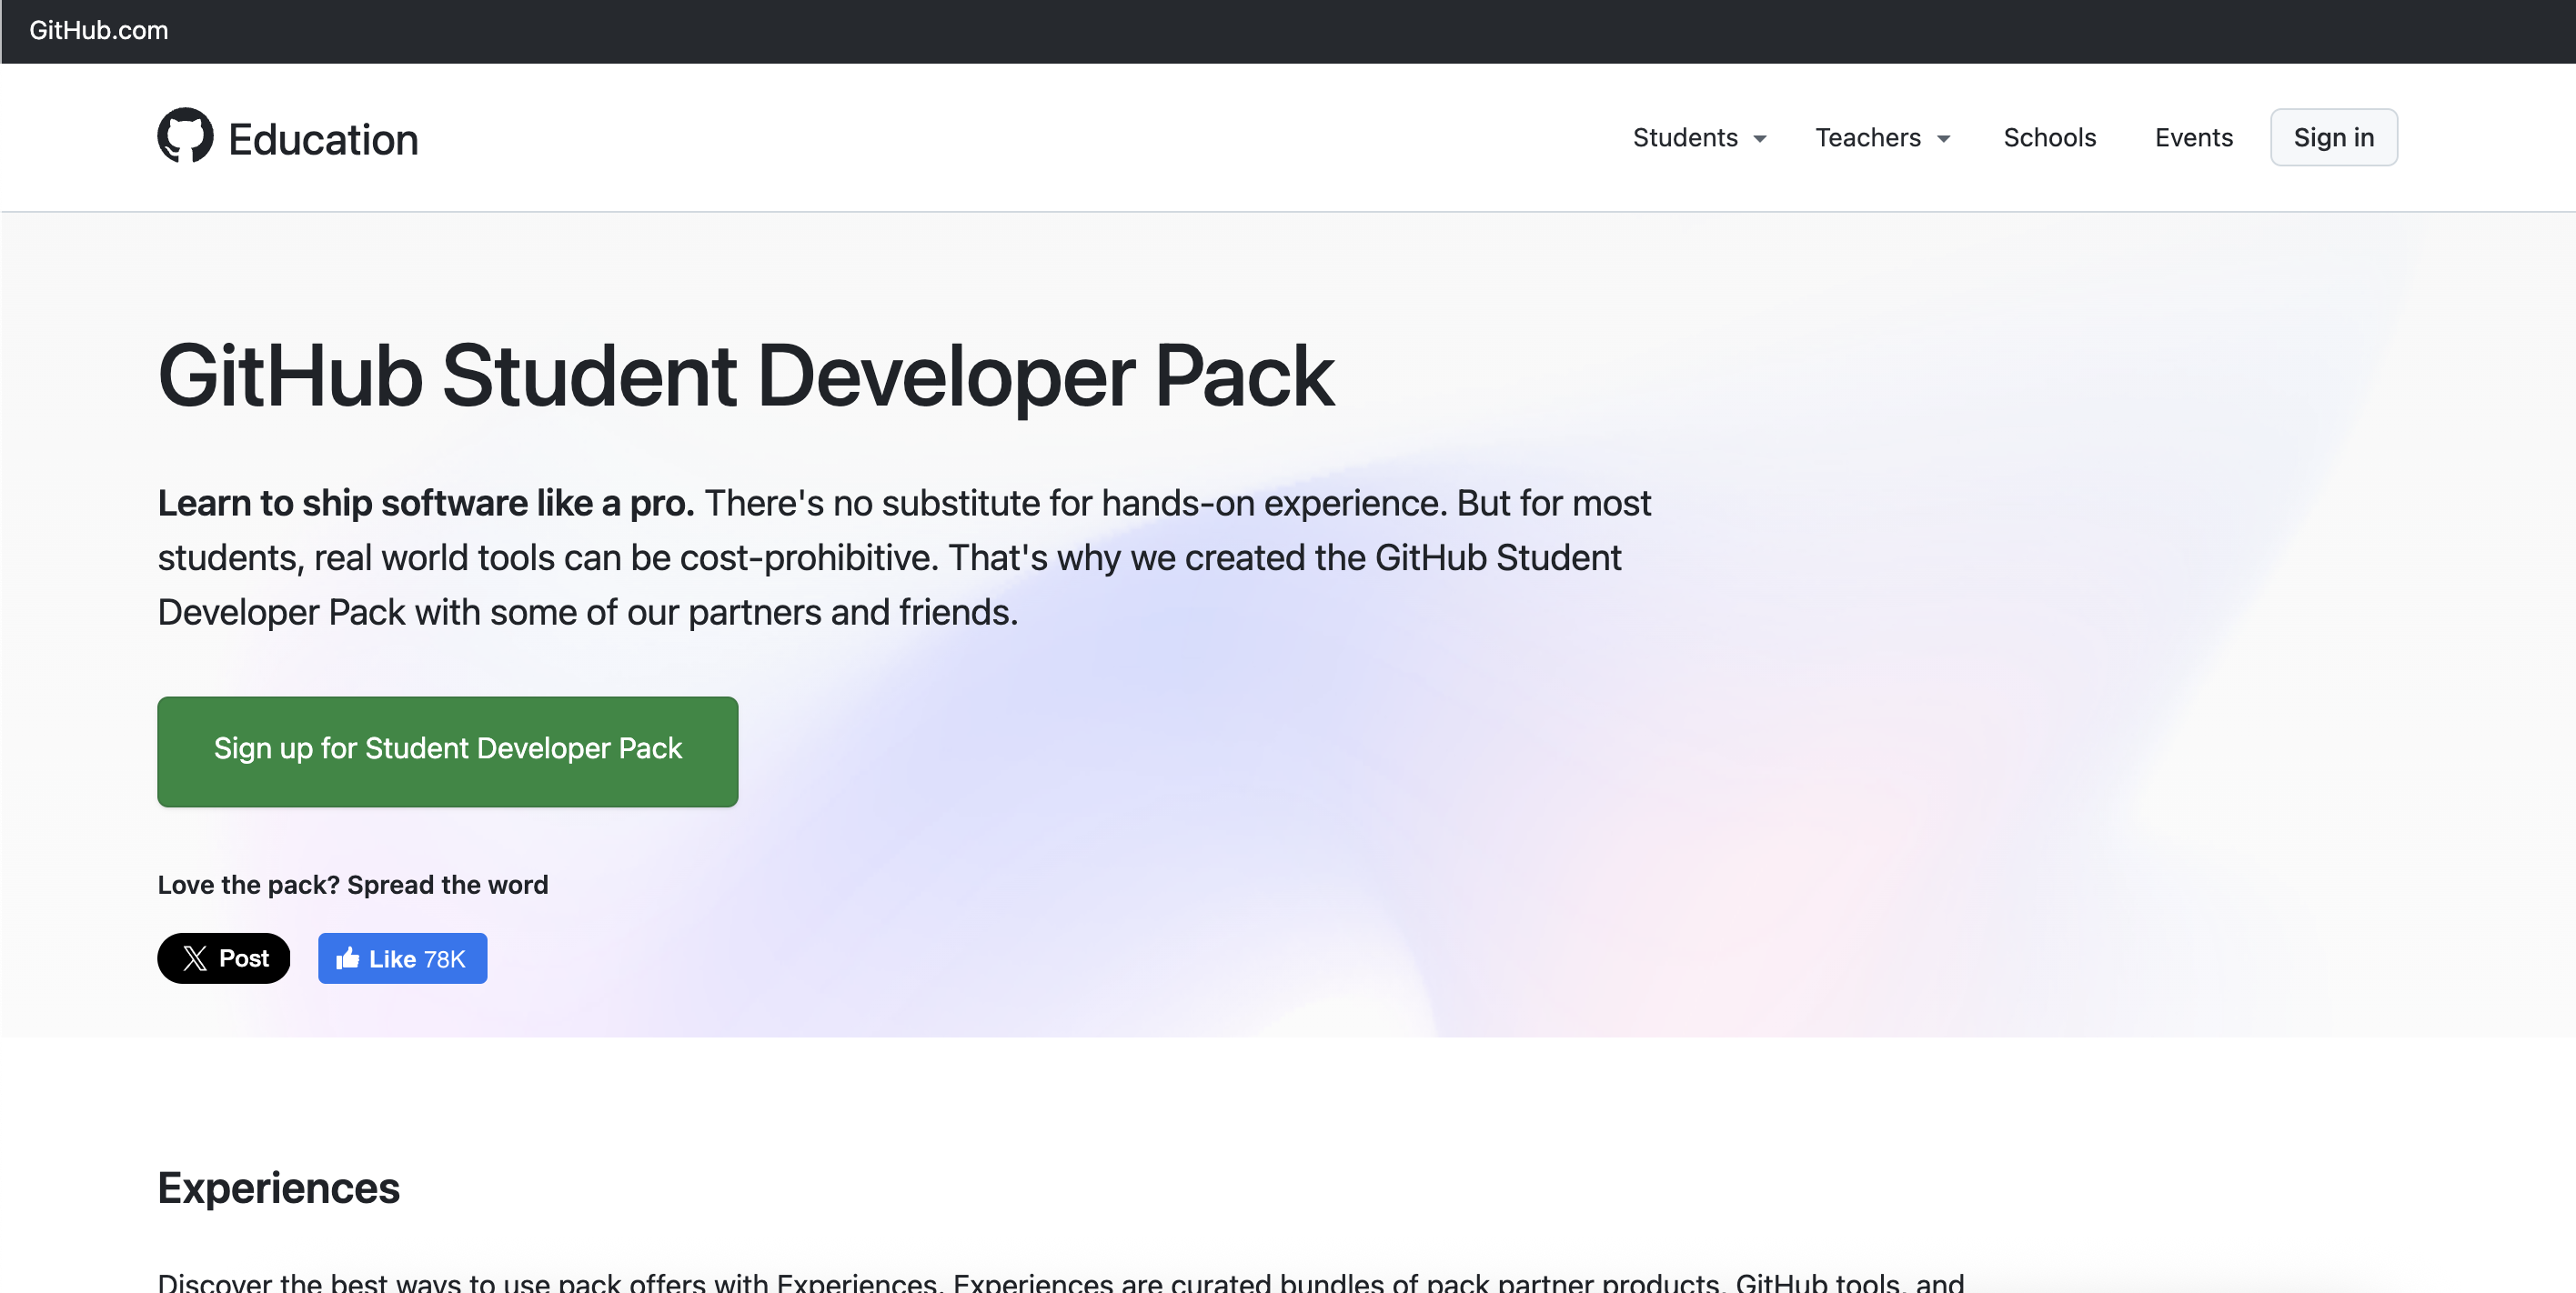Go to the Schools page
Image resolution: width=2576 pixels, height=1293 pixels.
click(x=2049, y=137)
